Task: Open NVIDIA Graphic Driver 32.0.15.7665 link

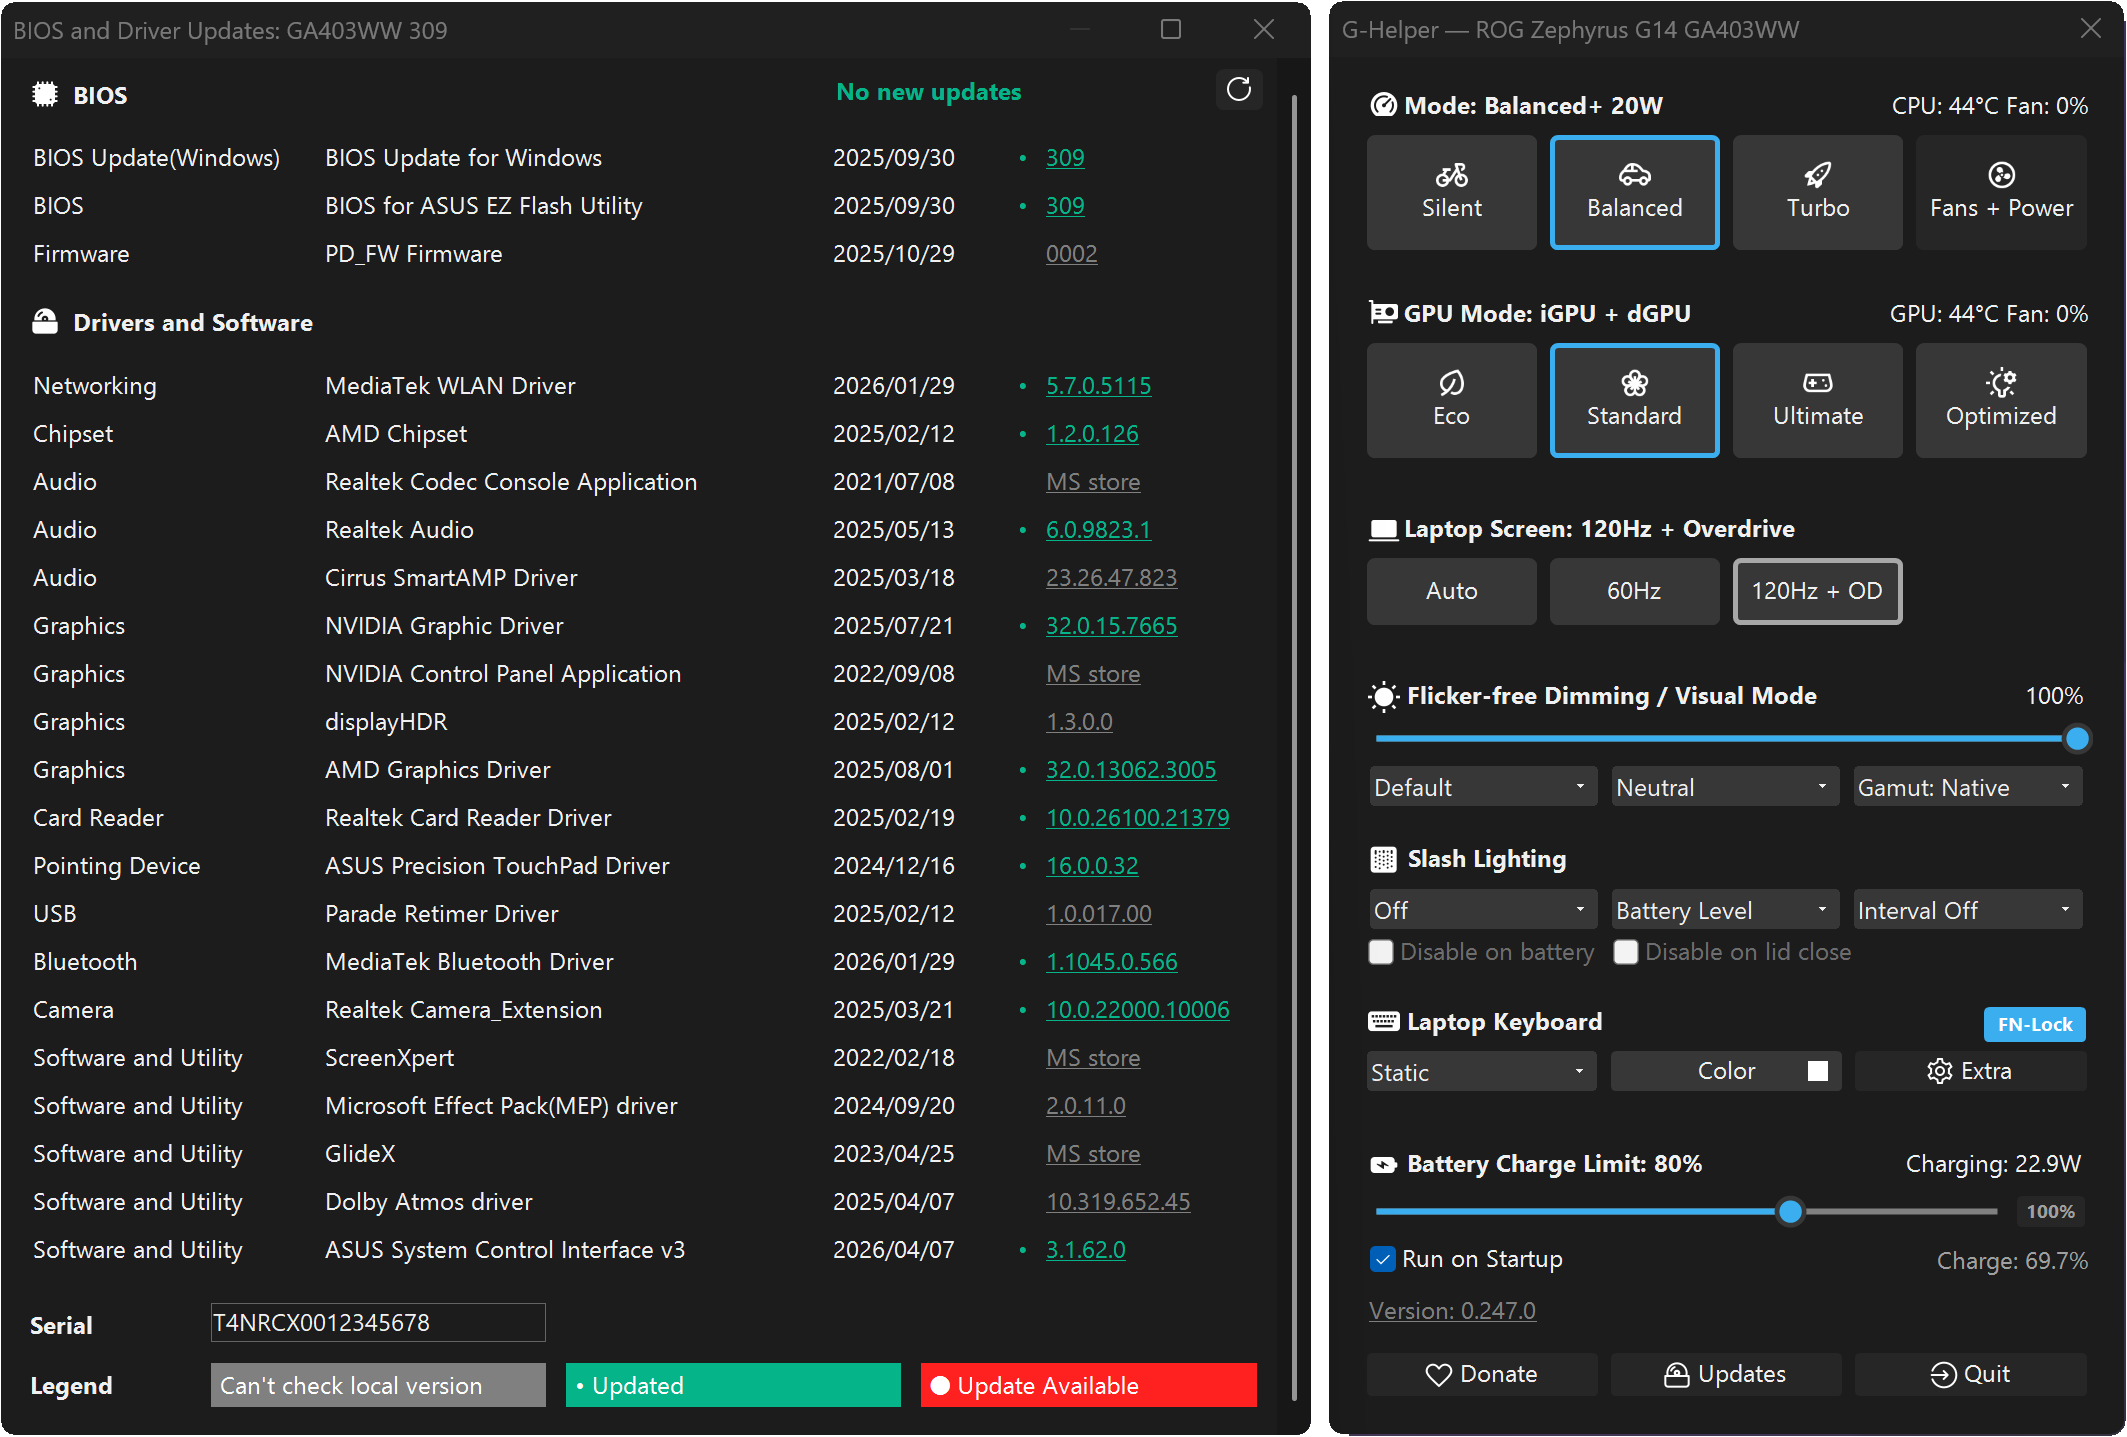Action: pos(1111,626)
